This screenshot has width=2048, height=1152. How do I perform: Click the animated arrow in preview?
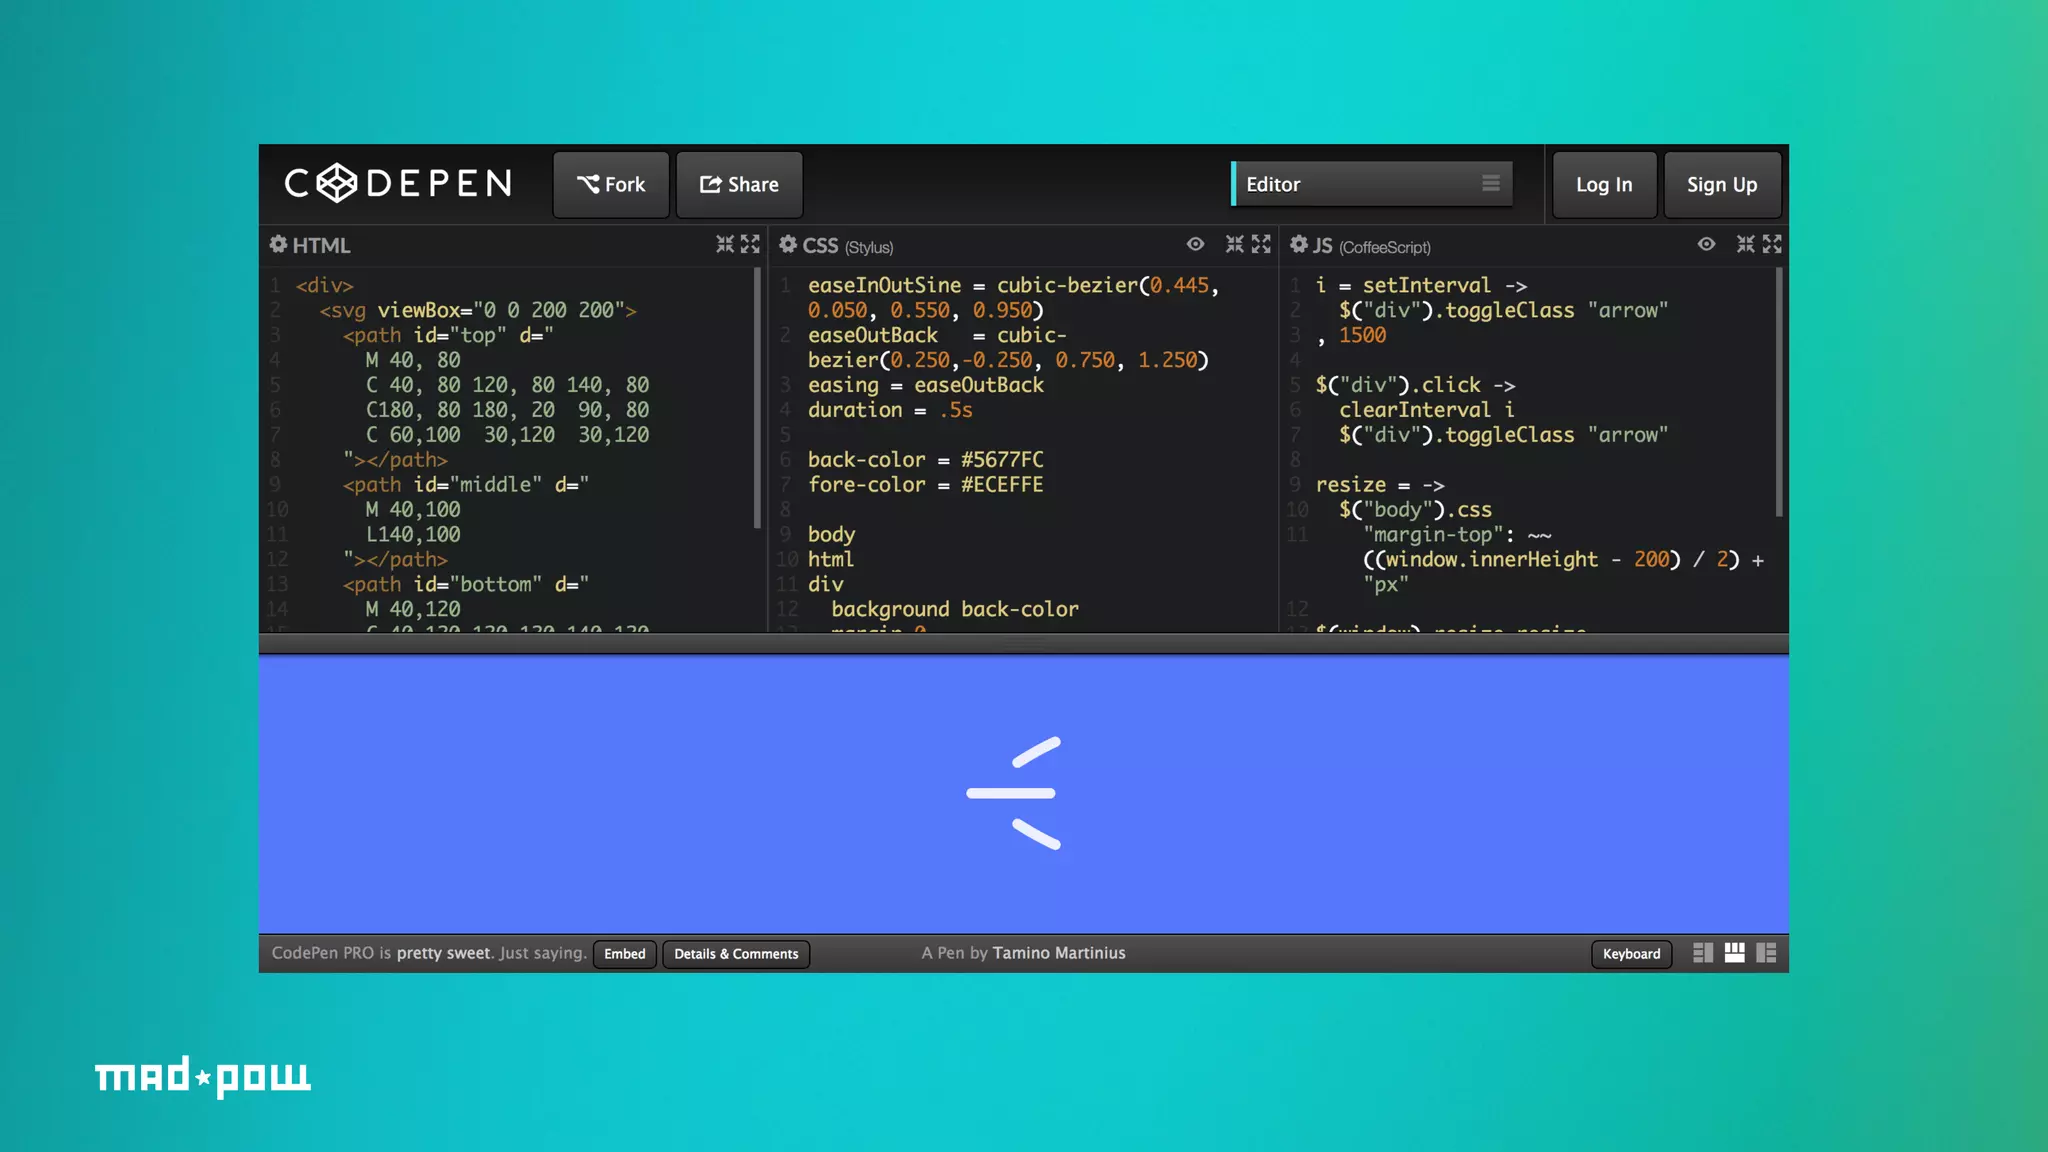pyautogui.click(x=1013, y=793)
